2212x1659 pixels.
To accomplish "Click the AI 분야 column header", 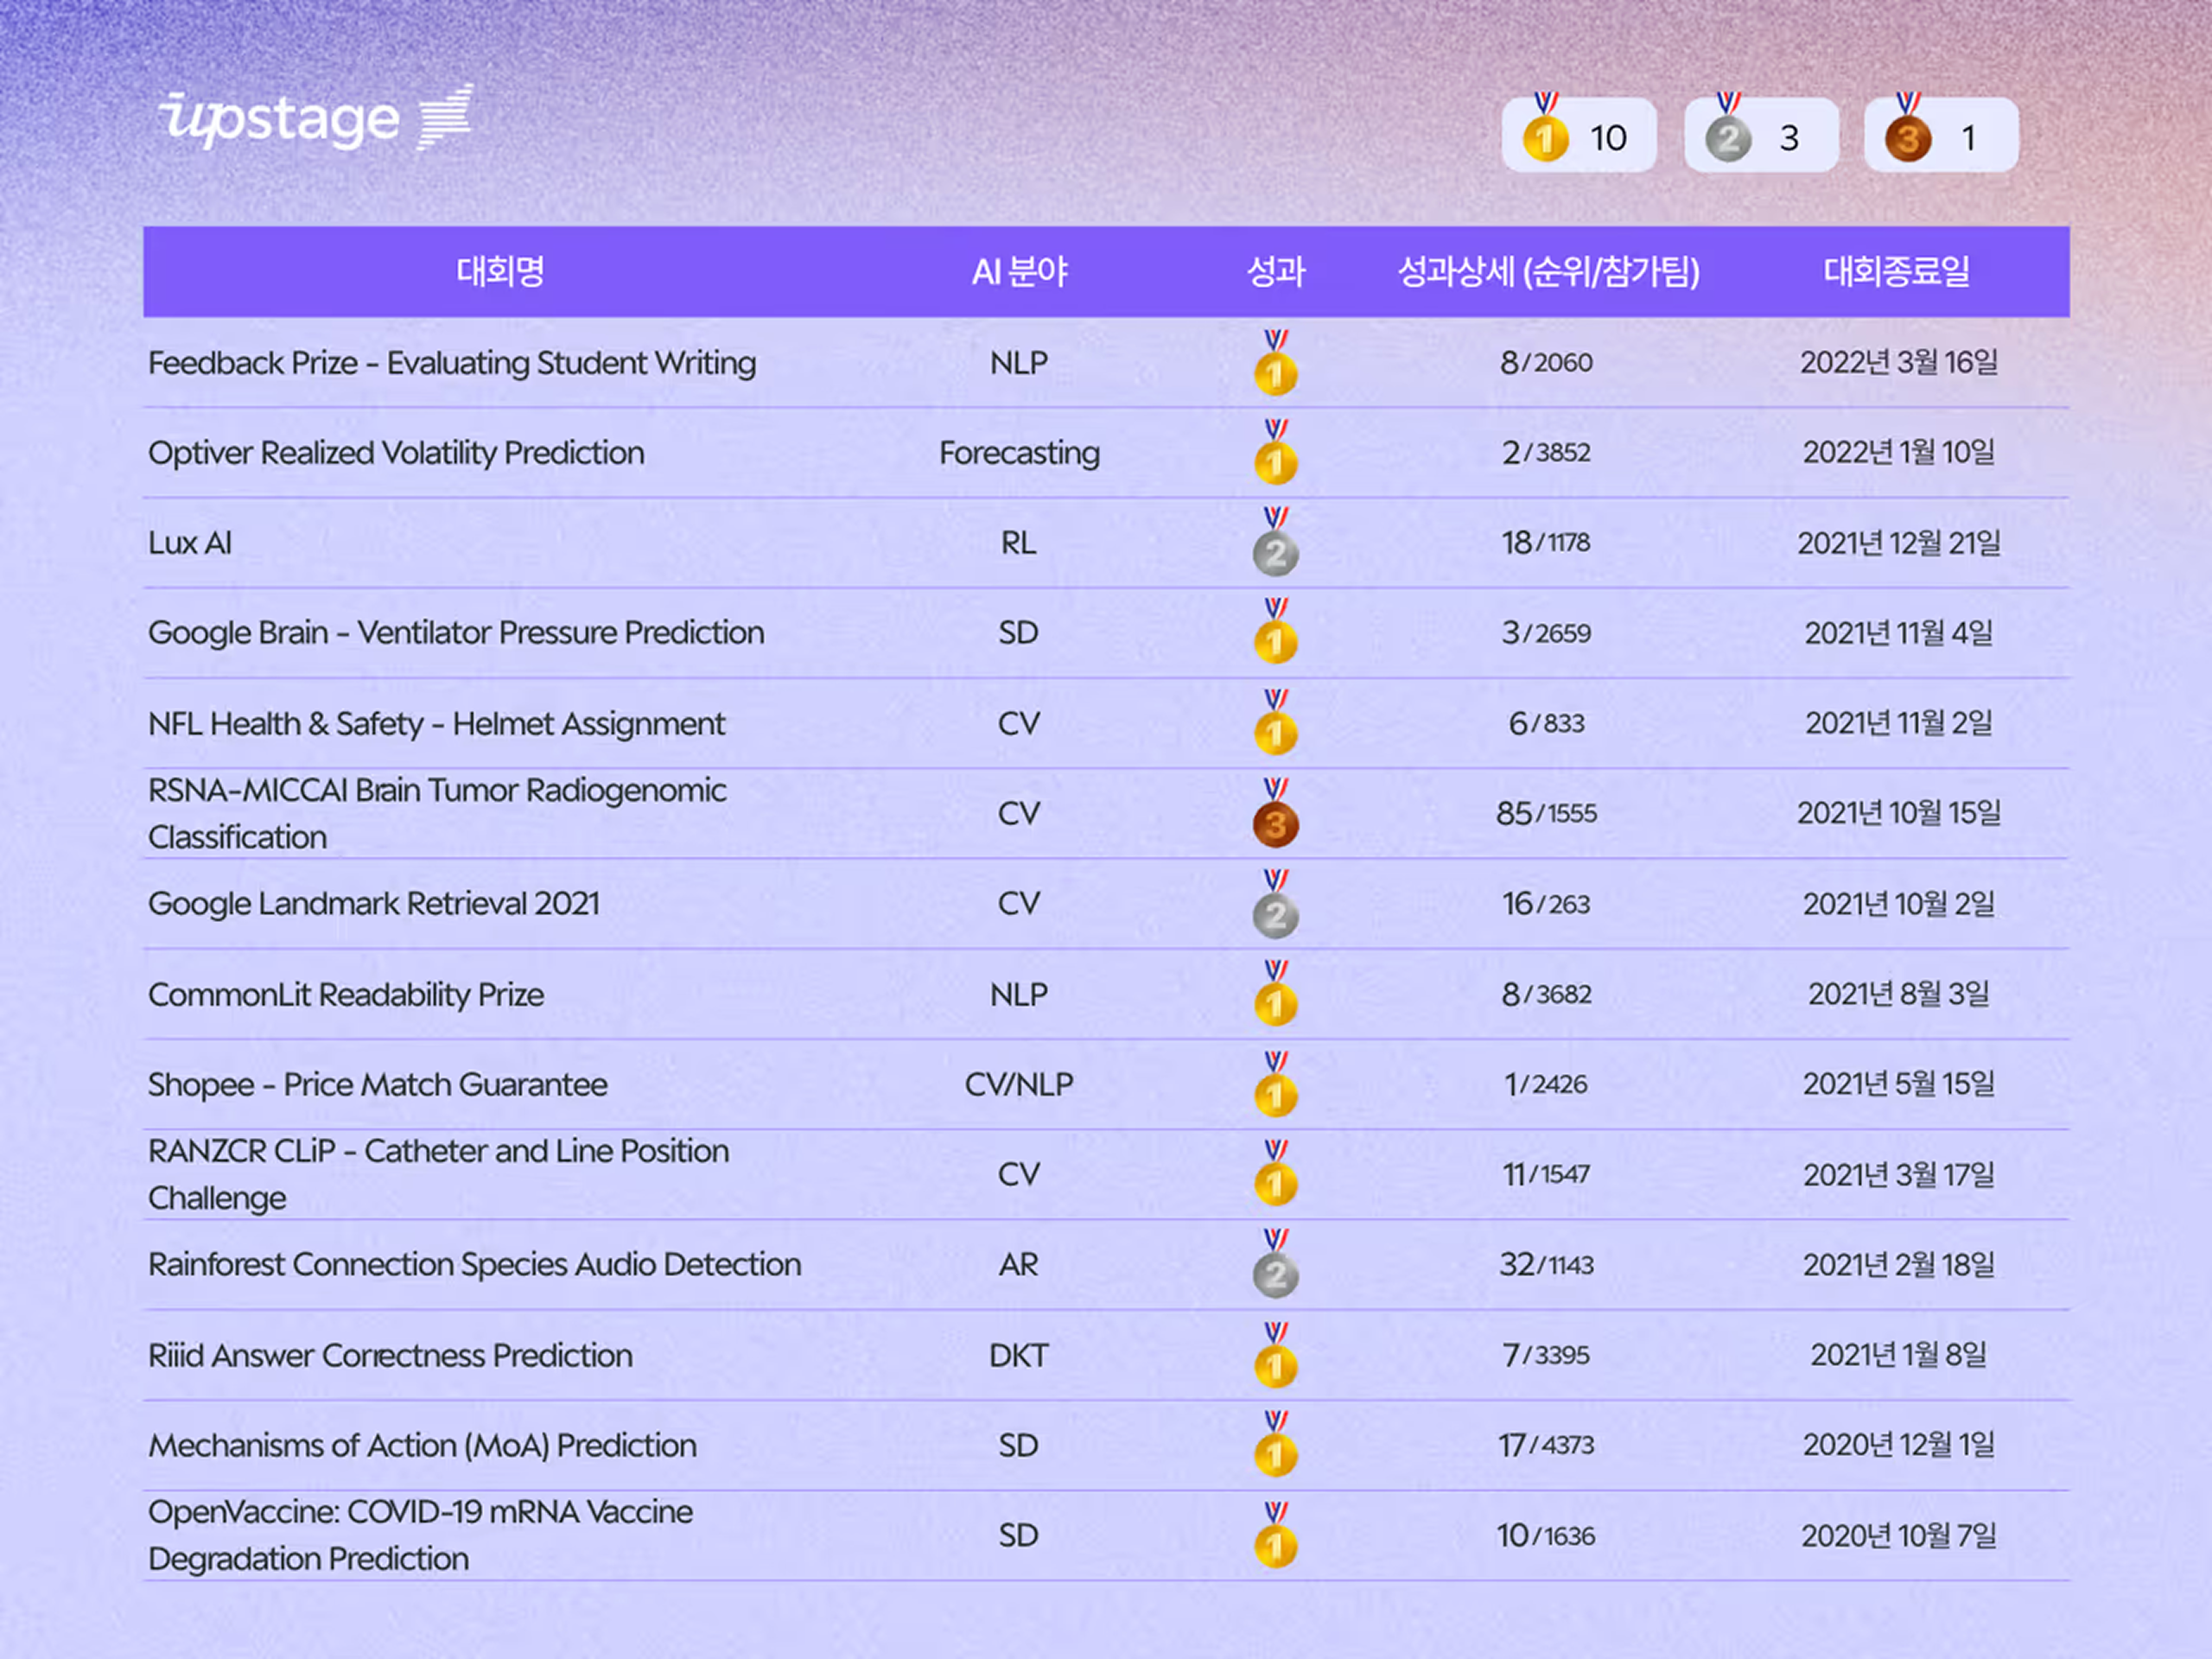I will click(x=1019, y=272).
